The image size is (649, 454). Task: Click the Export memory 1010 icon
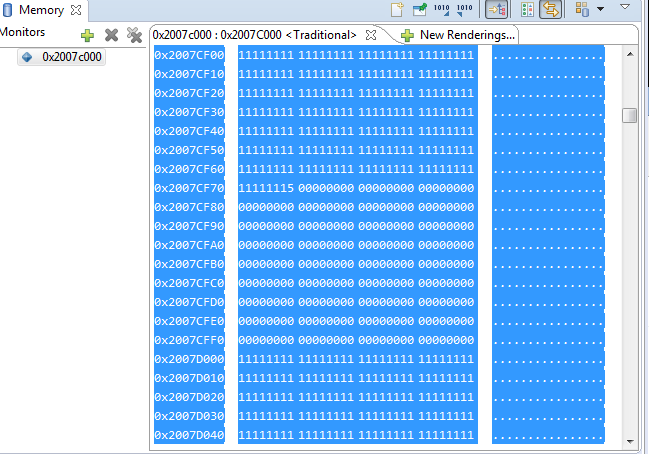click(464, 9)
